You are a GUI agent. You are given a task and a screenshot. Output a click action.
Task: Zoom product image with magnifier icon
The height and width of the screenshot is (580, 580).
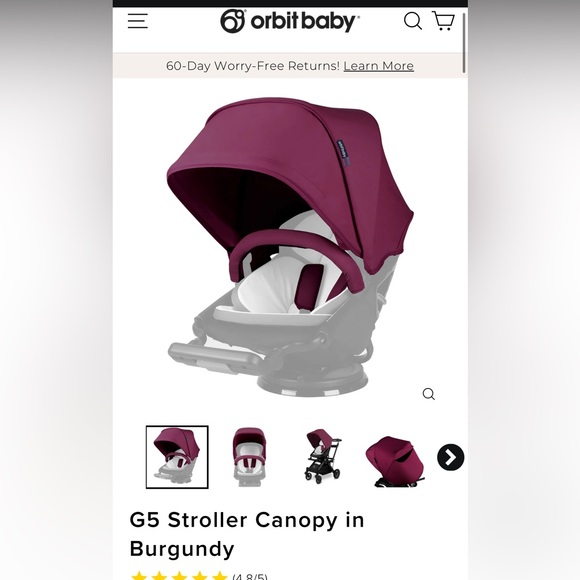click(428, 394)
